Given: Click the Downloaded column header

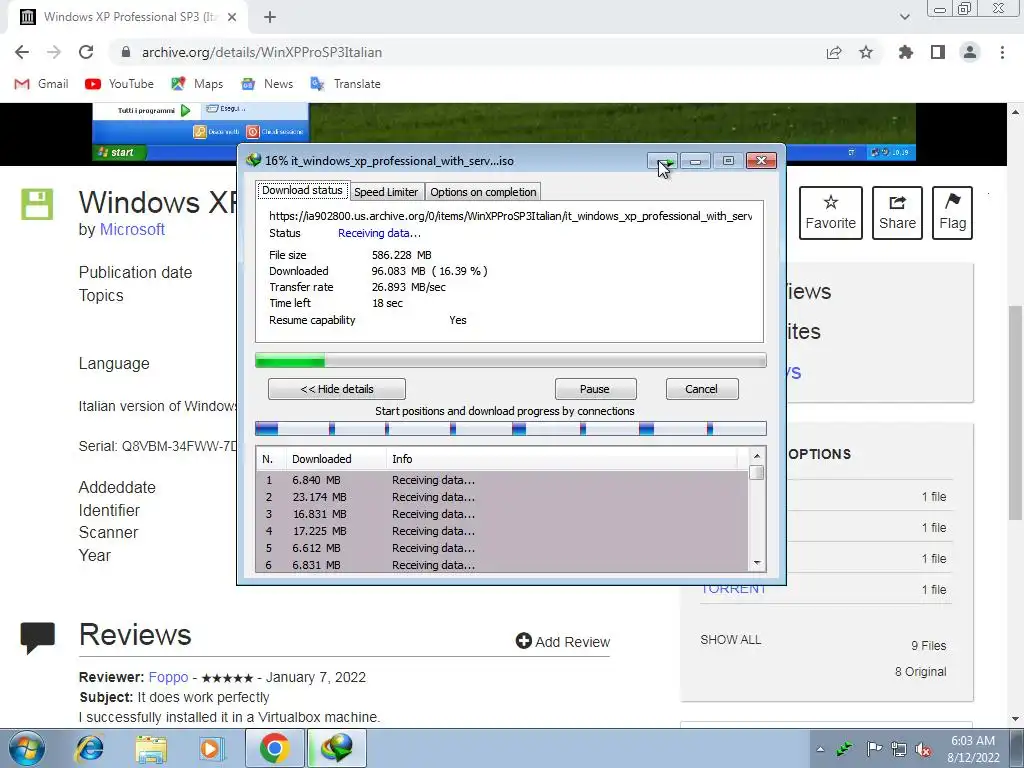Looking at the screenshot, I should pos(336,459).
